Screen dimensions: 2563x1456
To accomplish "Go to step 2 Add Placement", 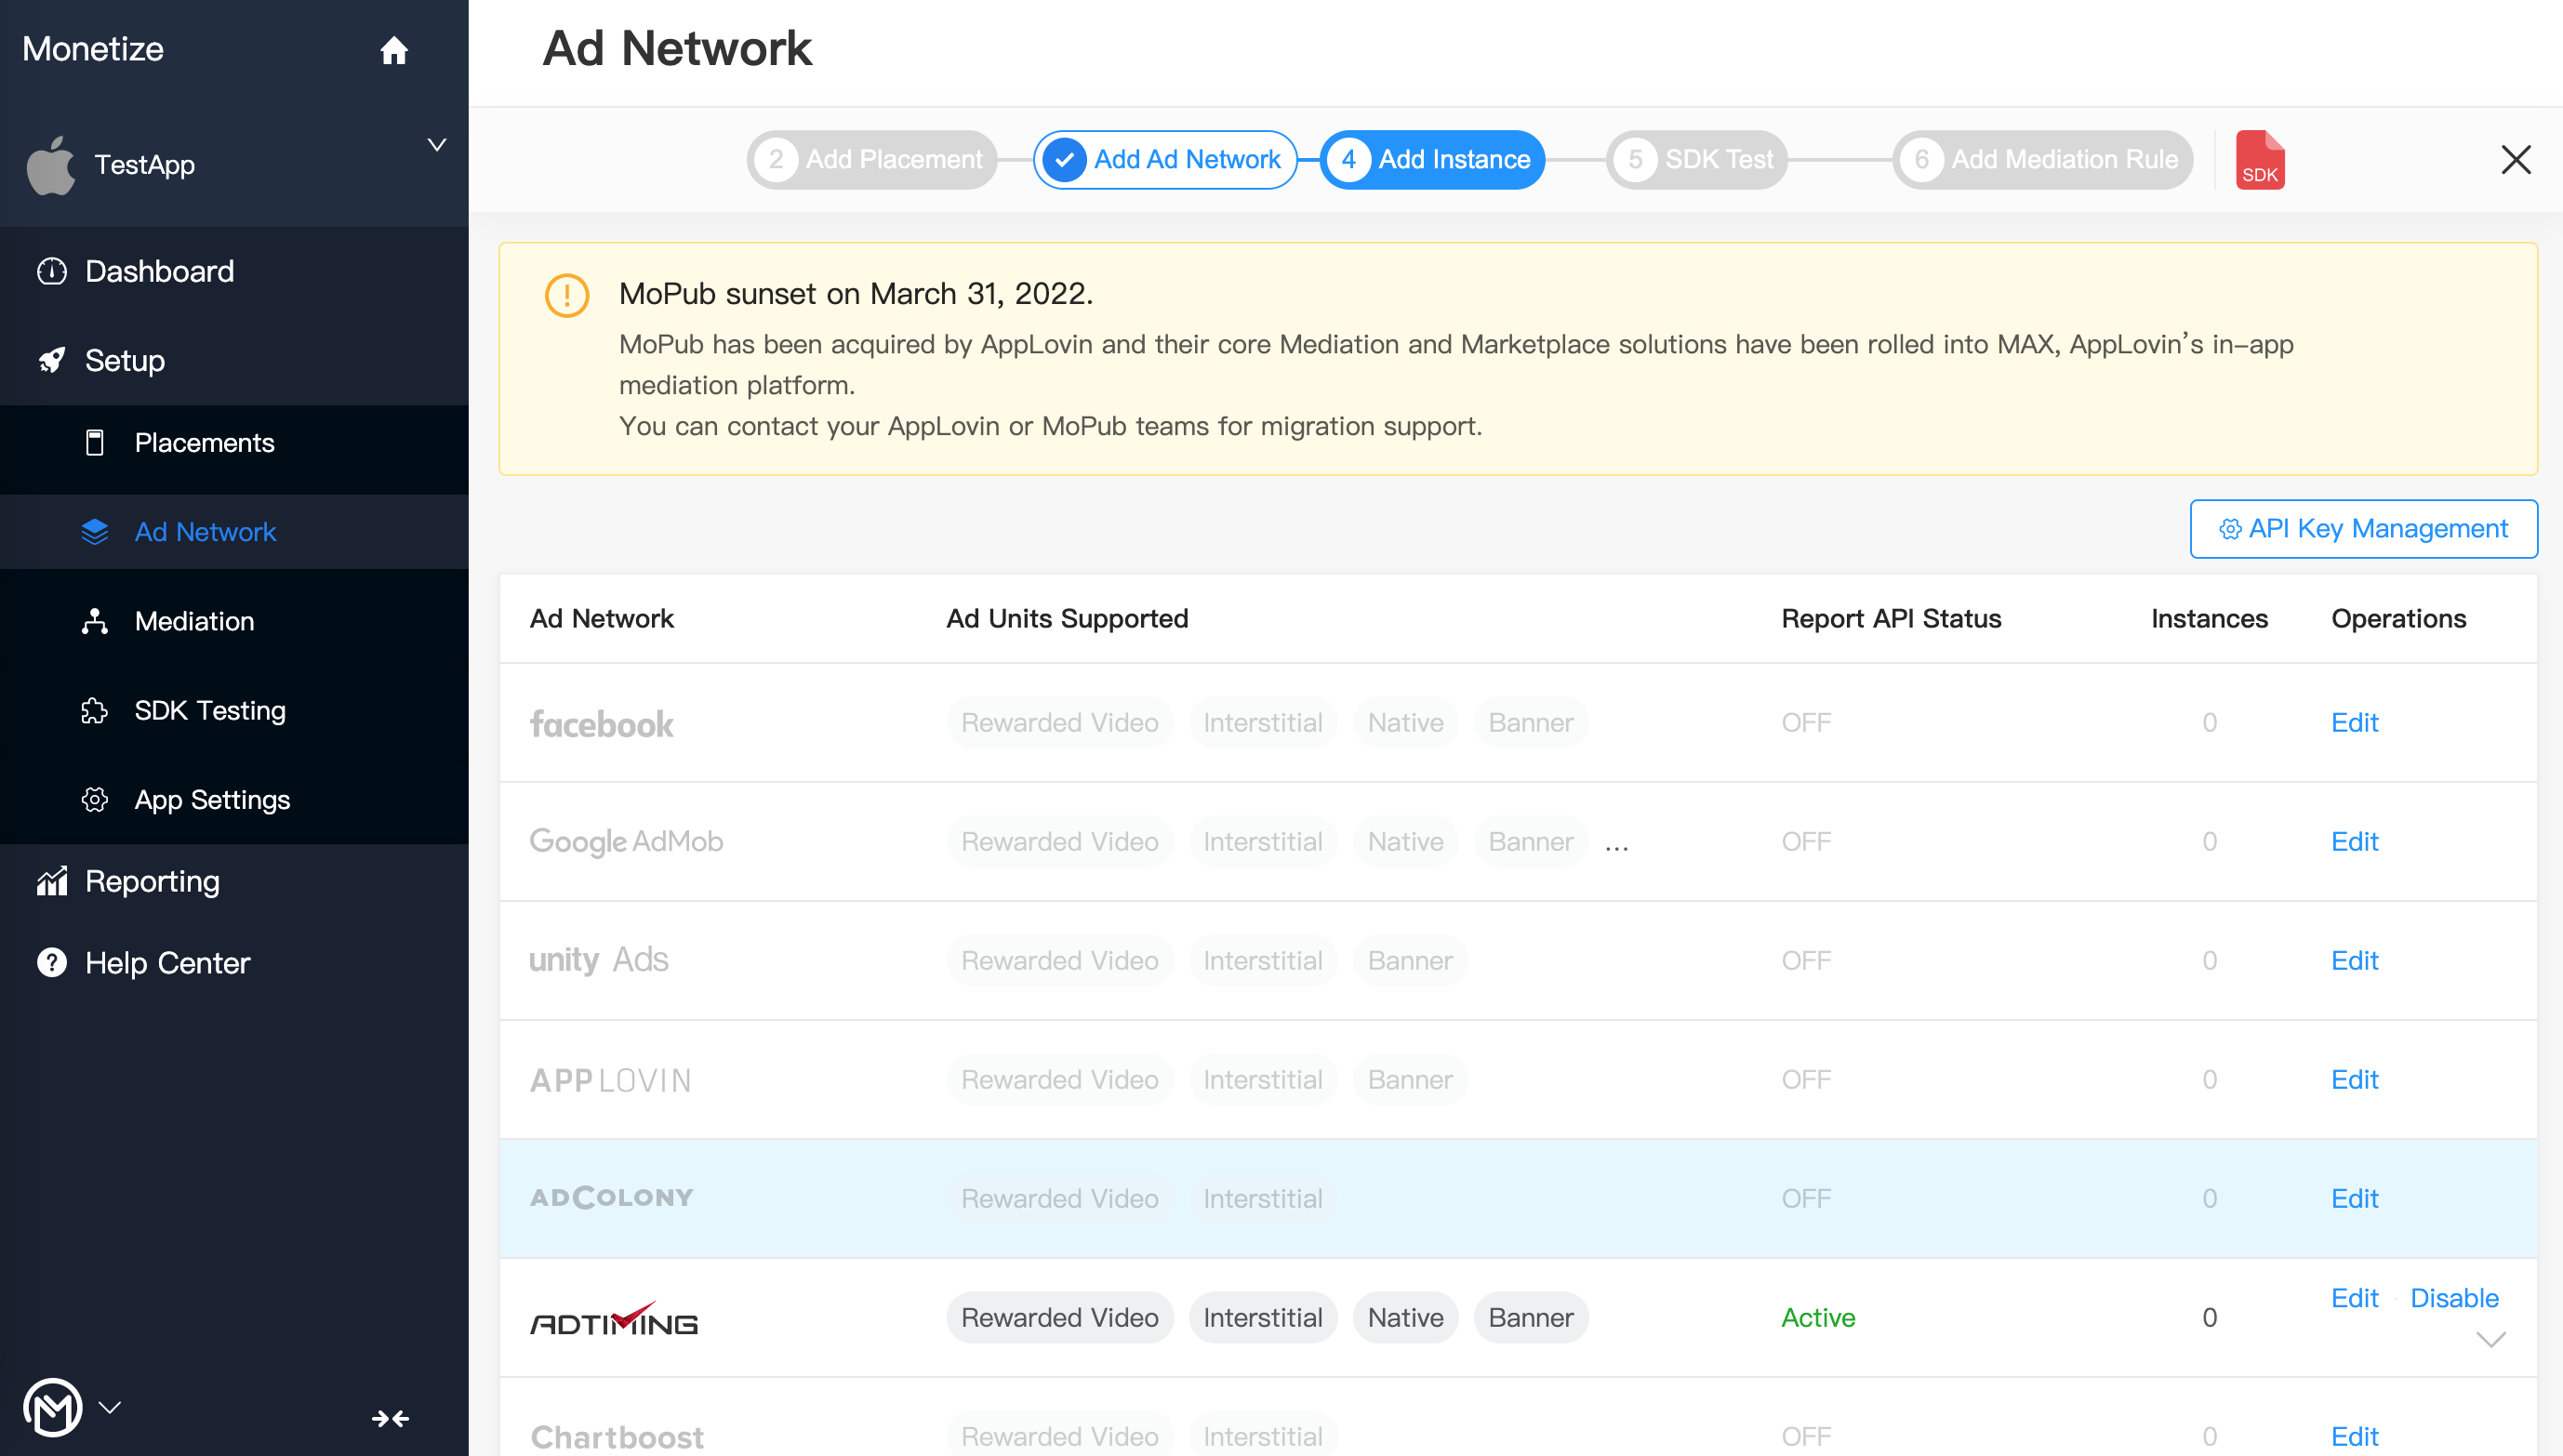I will (x=871, y=159).
